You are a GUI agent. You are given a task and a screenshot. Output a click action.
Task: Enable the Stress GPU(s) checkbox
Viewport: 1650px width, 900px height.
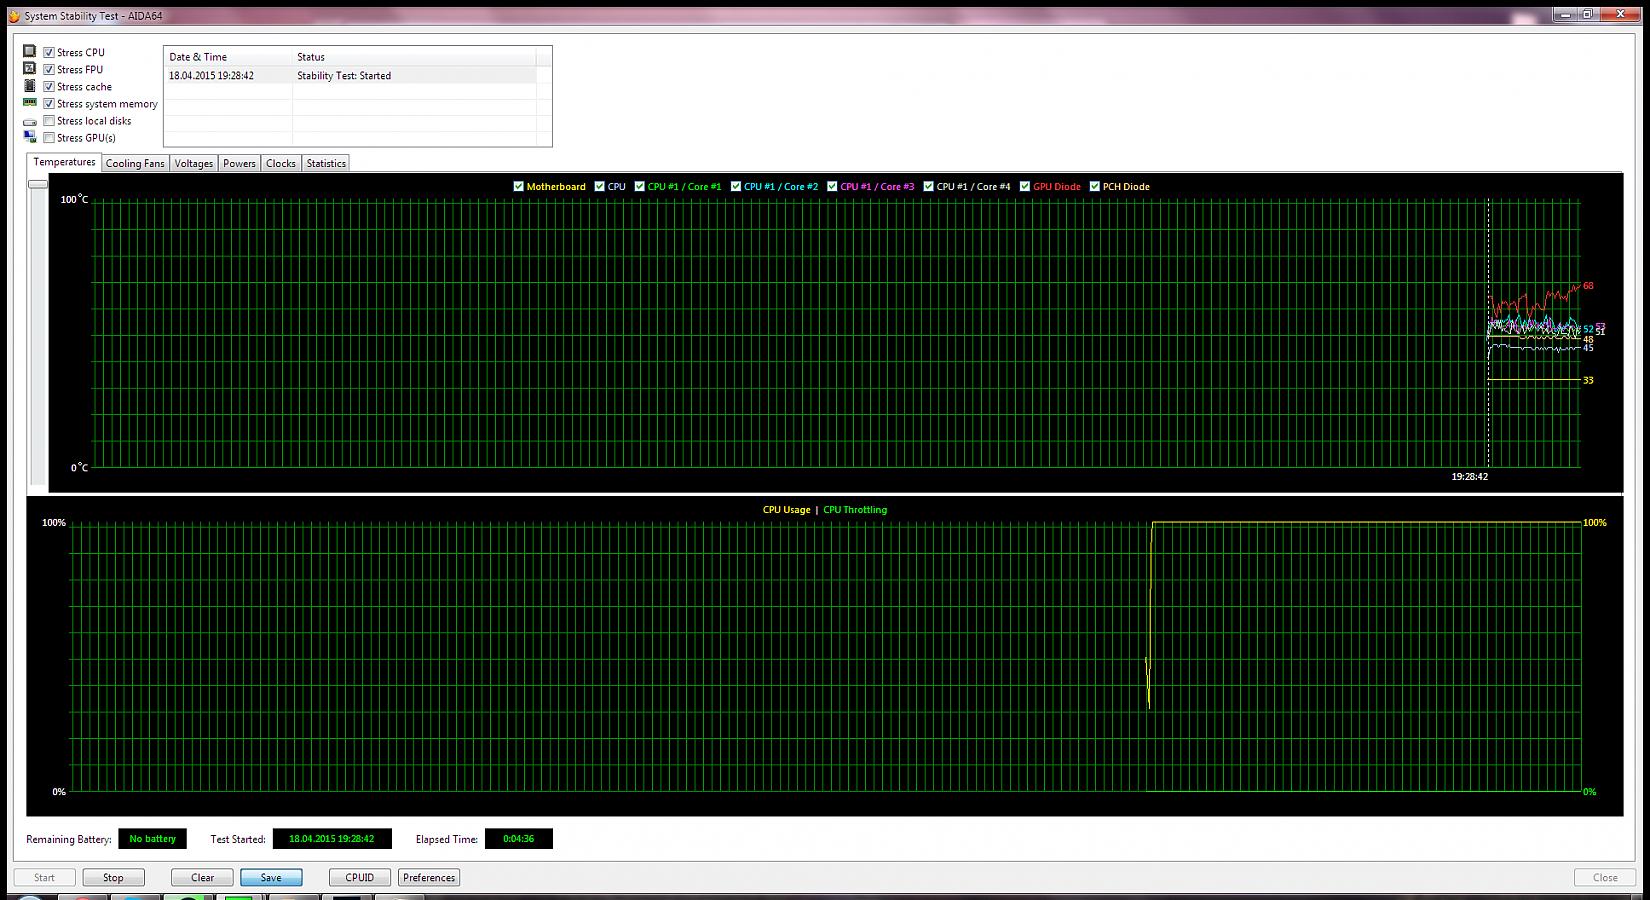click(x=49, y=137)
